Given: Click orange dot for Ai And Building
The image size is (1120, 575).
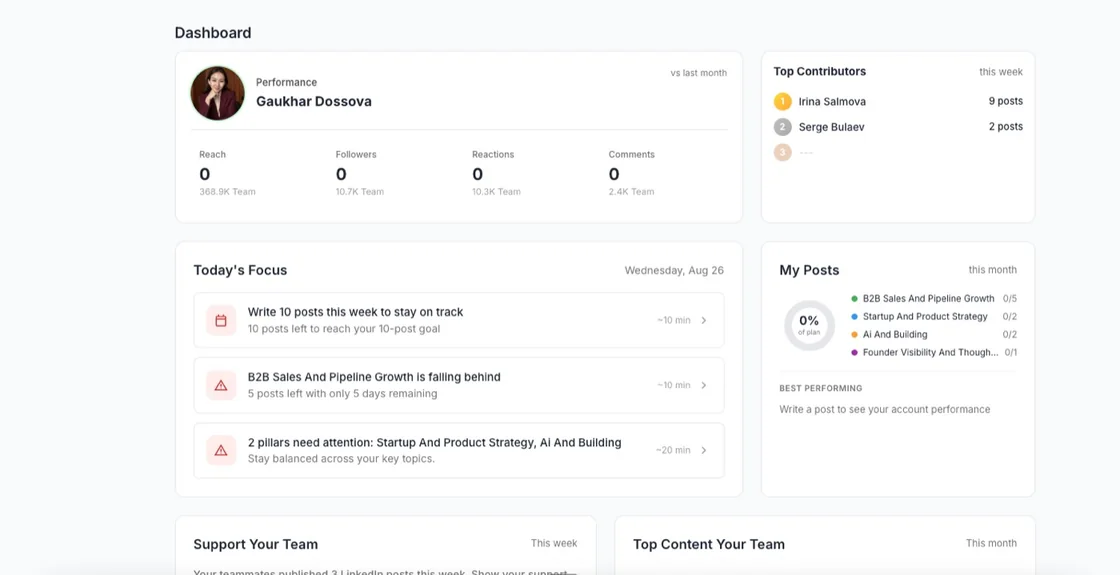Looking at the screenshot, I should (854, 334).
